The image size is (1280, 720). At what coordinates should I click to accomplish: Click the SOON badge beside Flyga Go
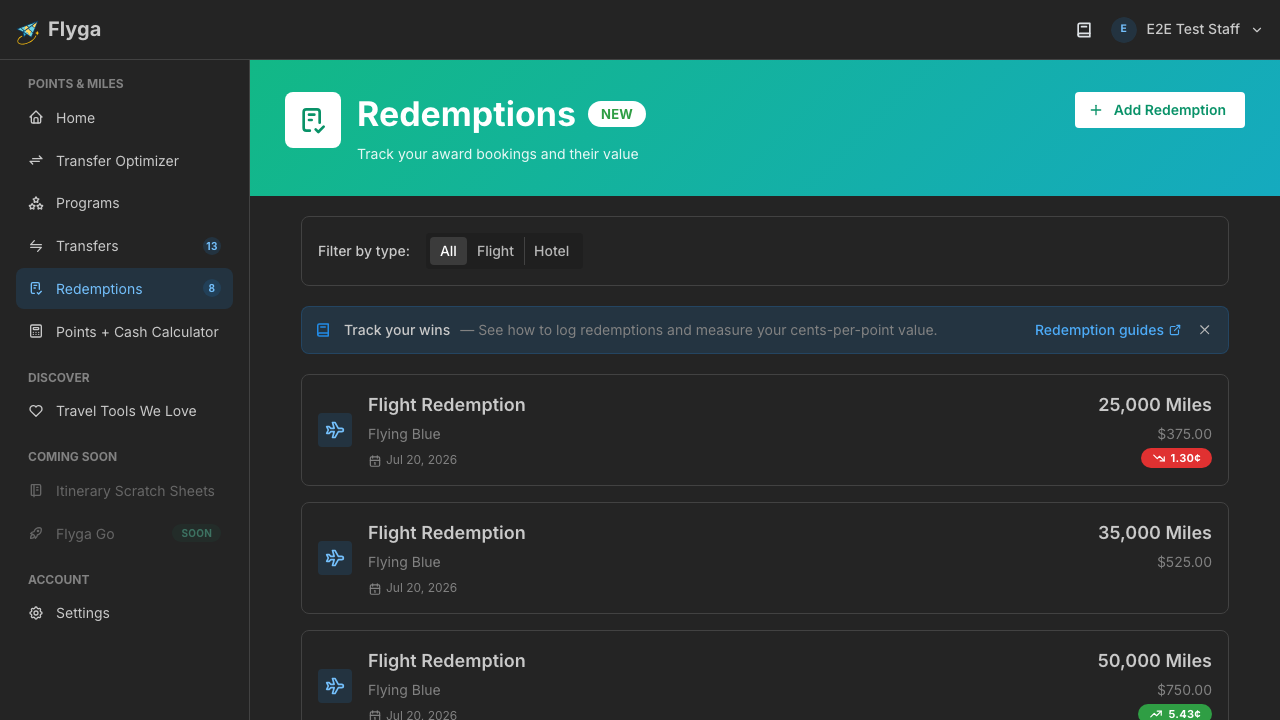point(197,534)
